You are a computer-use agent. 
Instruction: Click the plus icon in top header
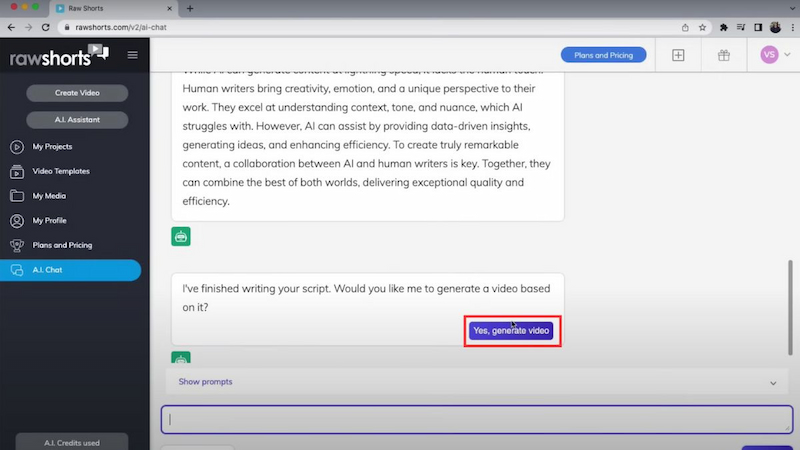[678, 55]
